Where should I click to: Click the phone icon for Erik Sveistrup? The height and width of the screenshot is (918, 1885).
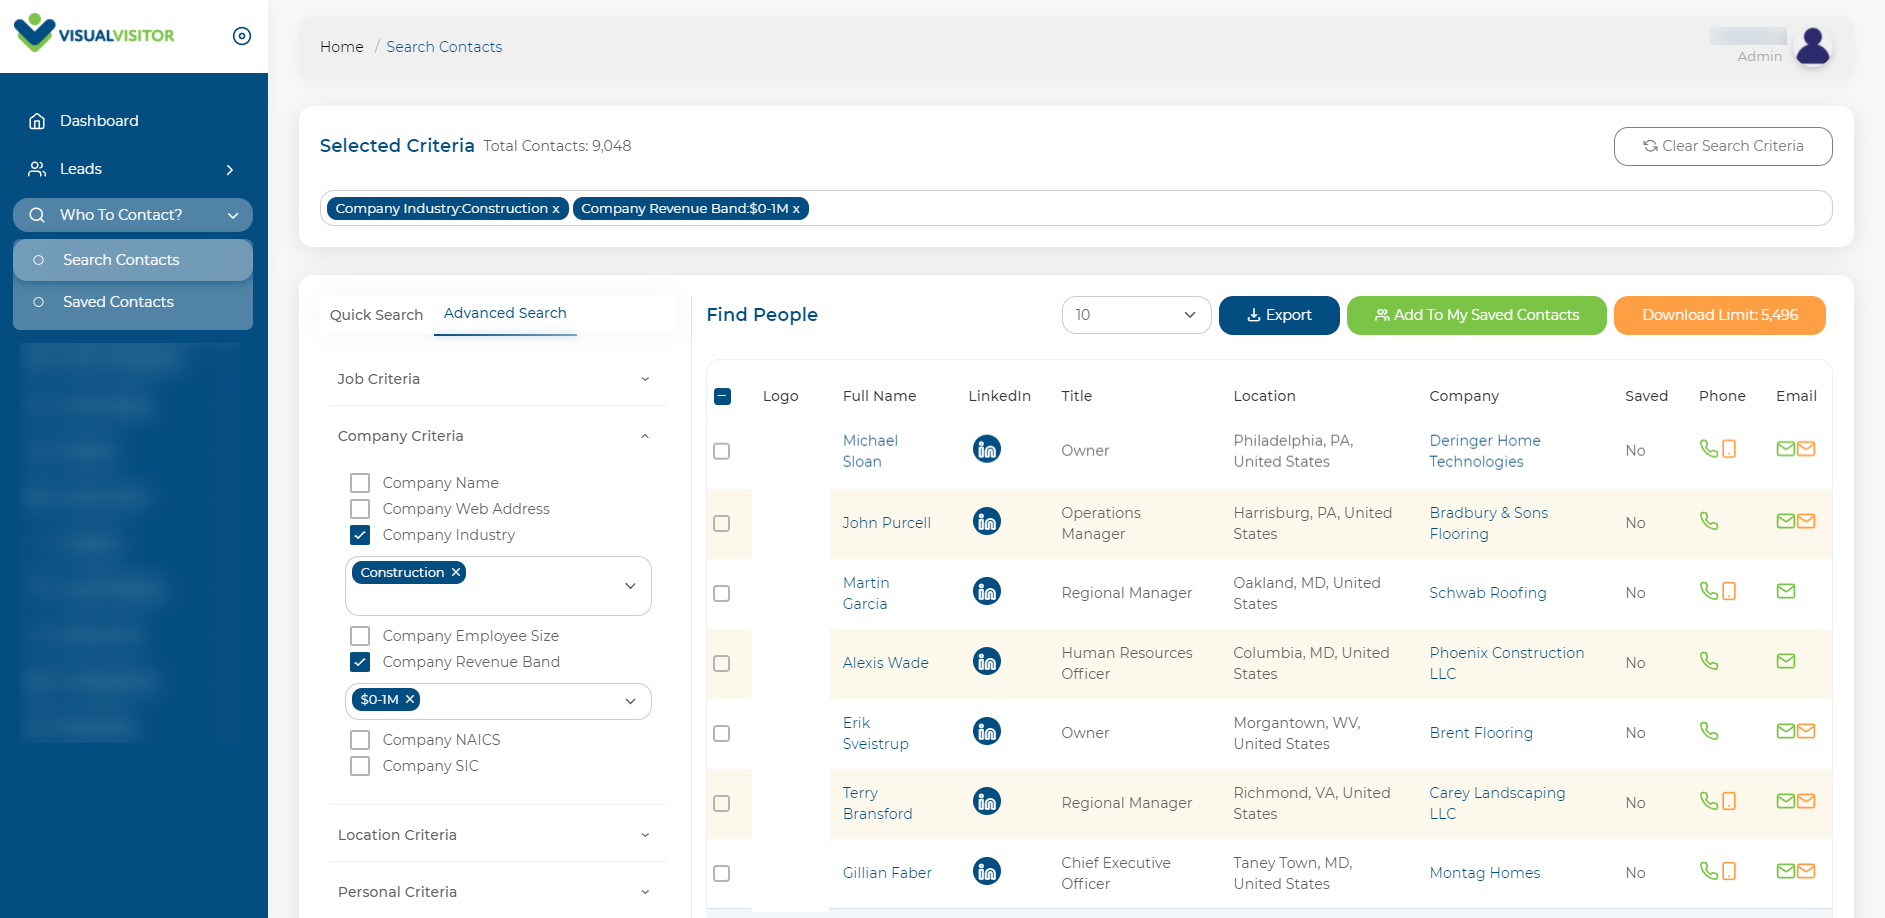(1709, 731)
